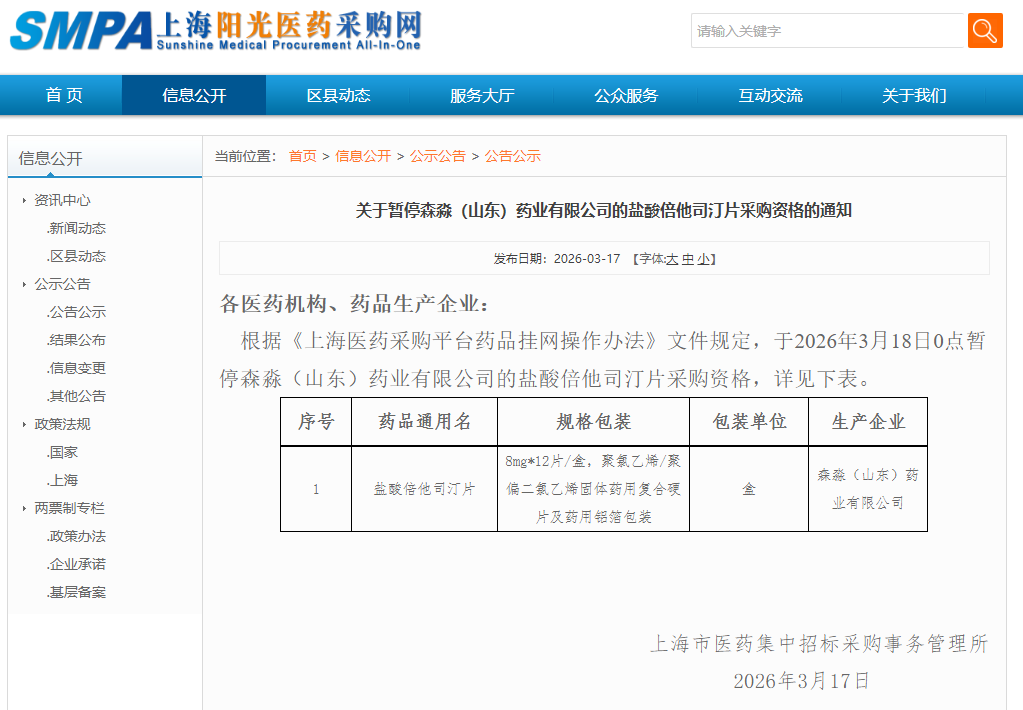Click 首页 in the breadcrumb path
Screen dimensions: 1023x710
pos(302,156)
